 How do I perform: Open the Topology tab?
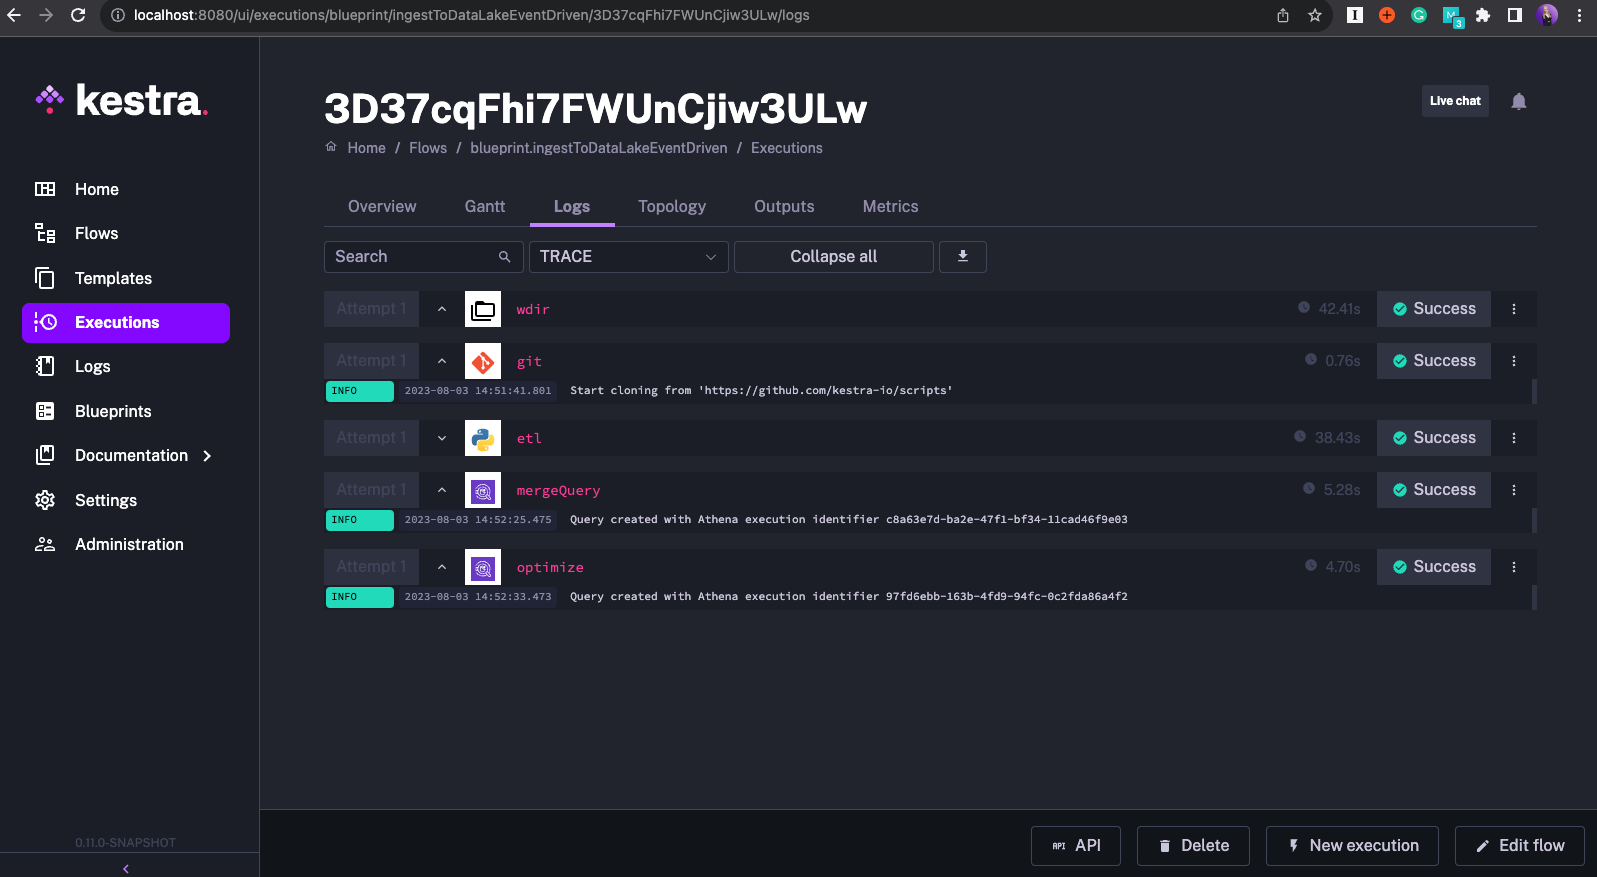pyautogui.click(x=671, y=207)
